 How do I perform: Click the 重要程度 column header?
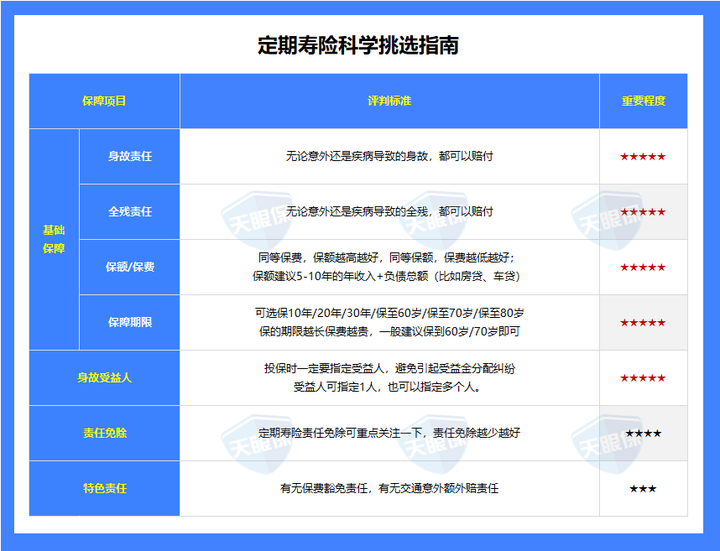pos(643,101)
